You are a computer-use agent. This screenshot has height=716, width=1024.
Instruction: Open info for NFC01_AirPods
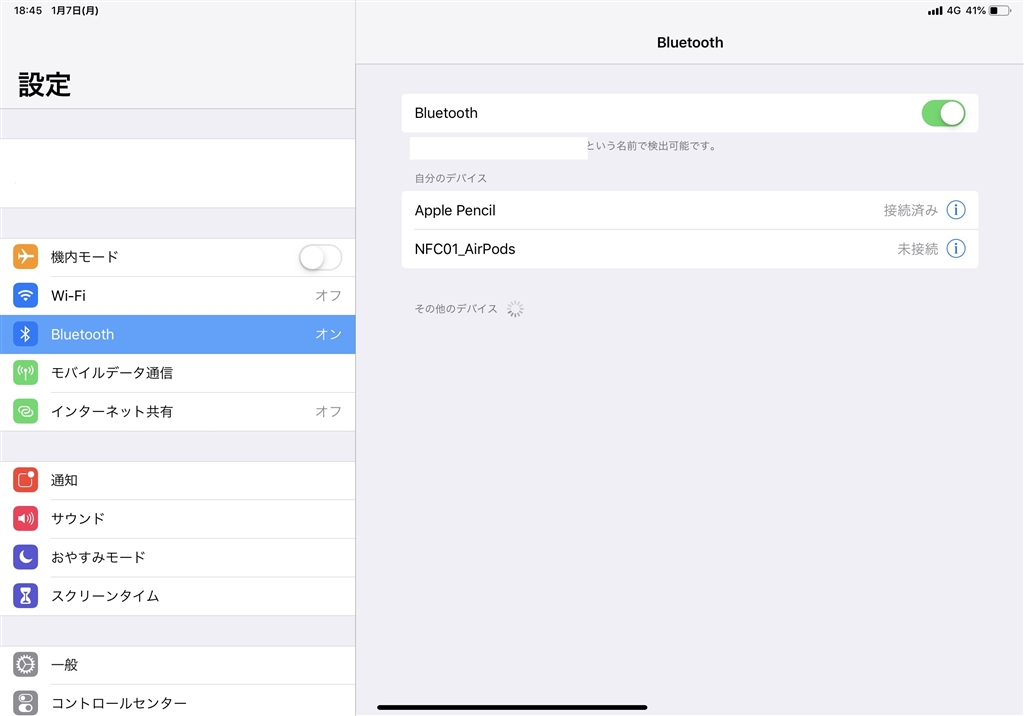(x=955, y=248)
